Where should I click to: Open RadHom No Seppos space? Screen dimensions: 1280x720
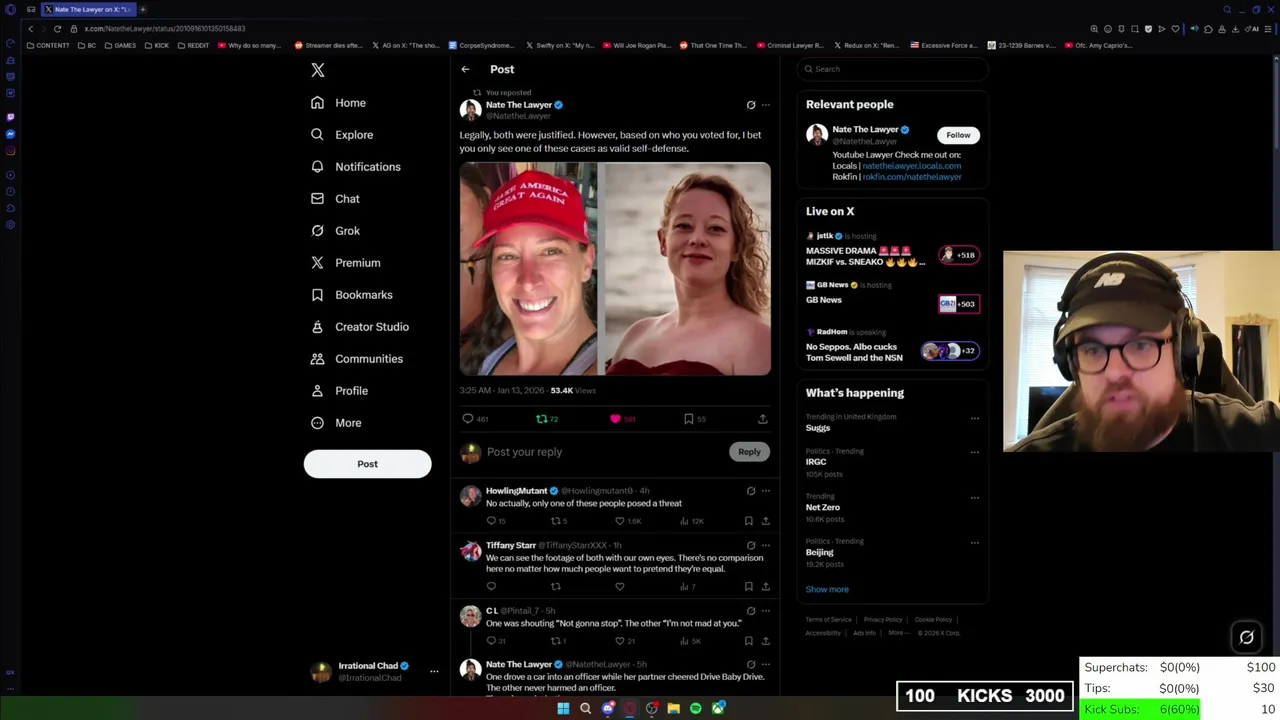(893, 346)
